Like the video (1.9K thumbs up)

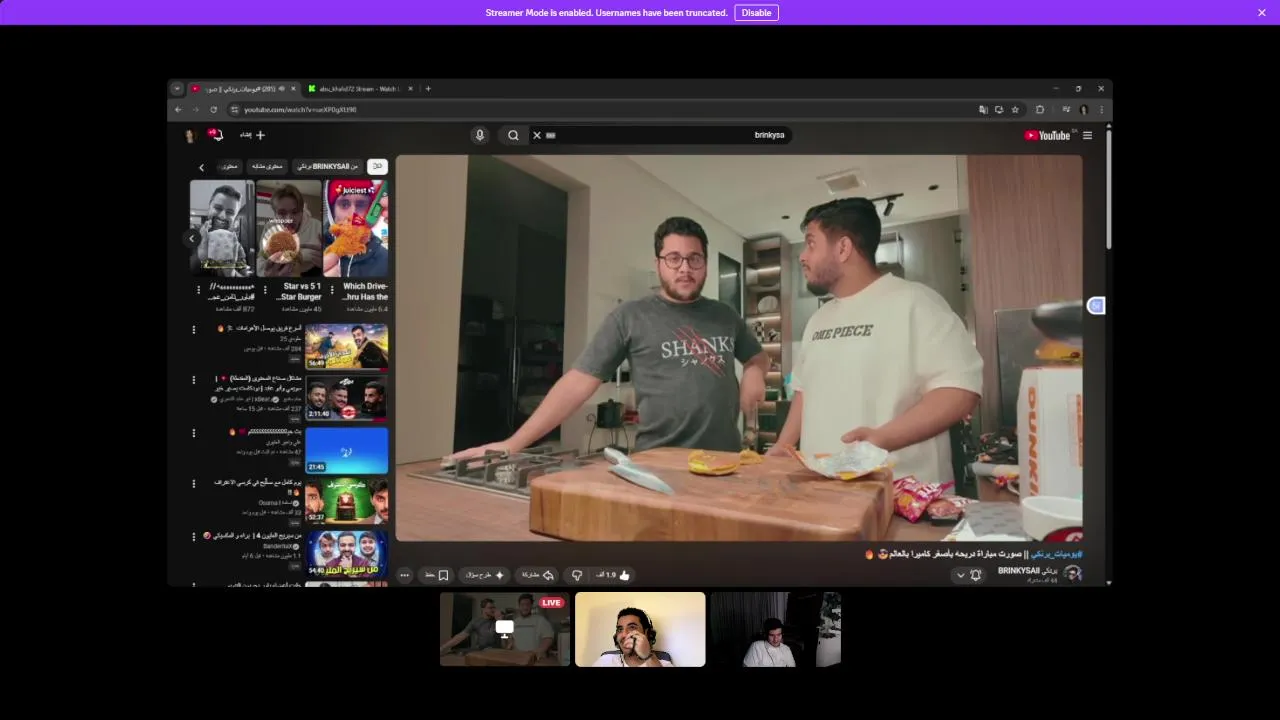point(614,575)
